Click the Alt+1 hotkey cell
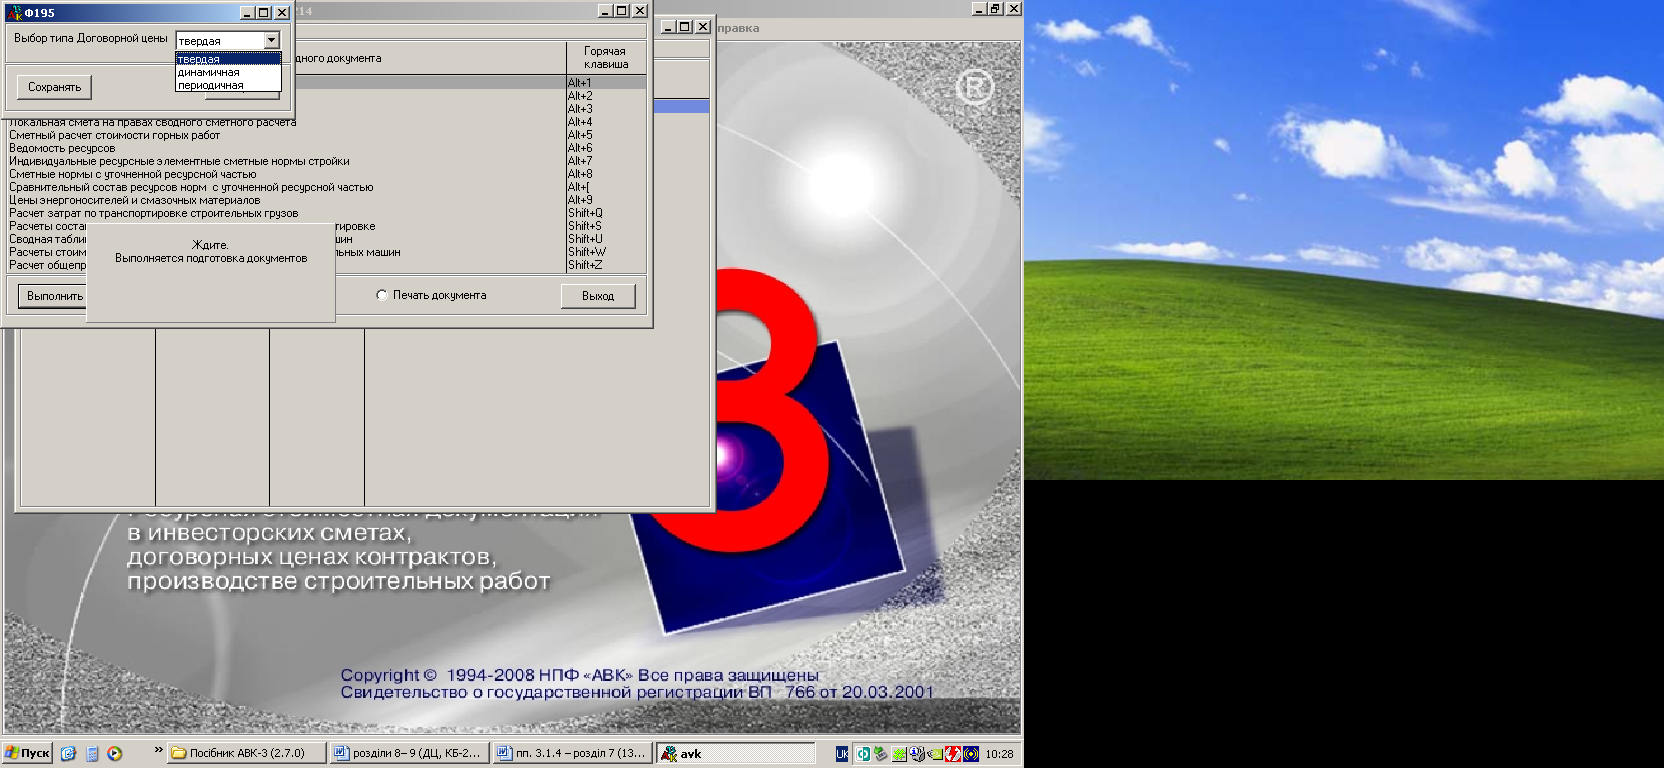Viewport: 1664px width, 768px height. [606, 83]
